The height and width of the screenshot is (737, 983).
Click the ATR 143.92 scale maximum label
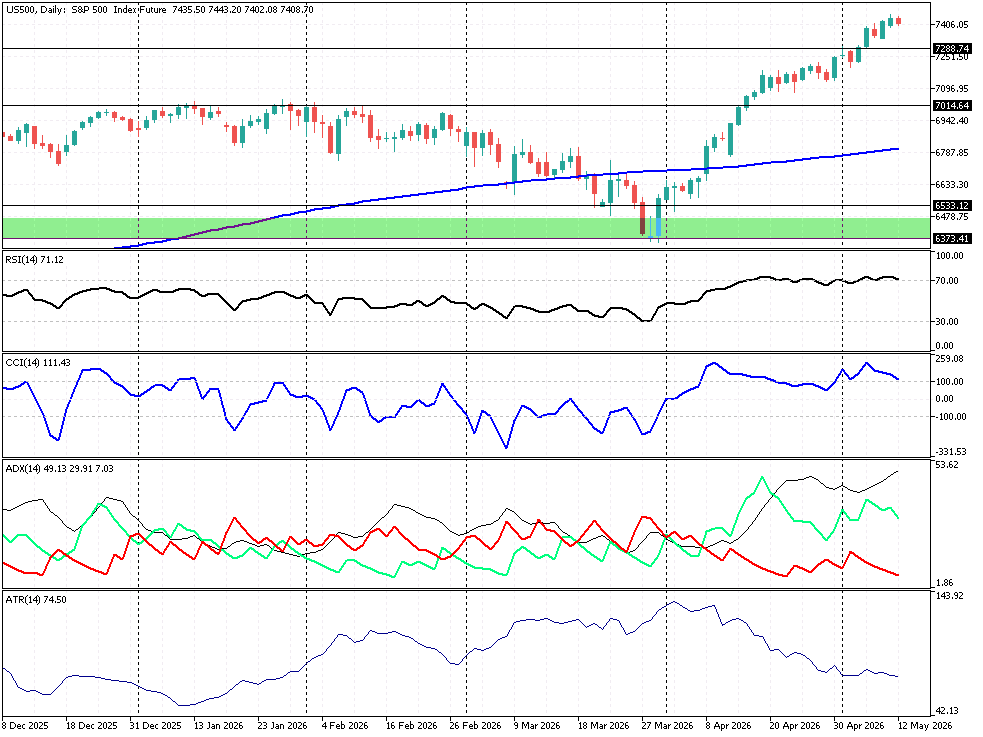point(949,595)
